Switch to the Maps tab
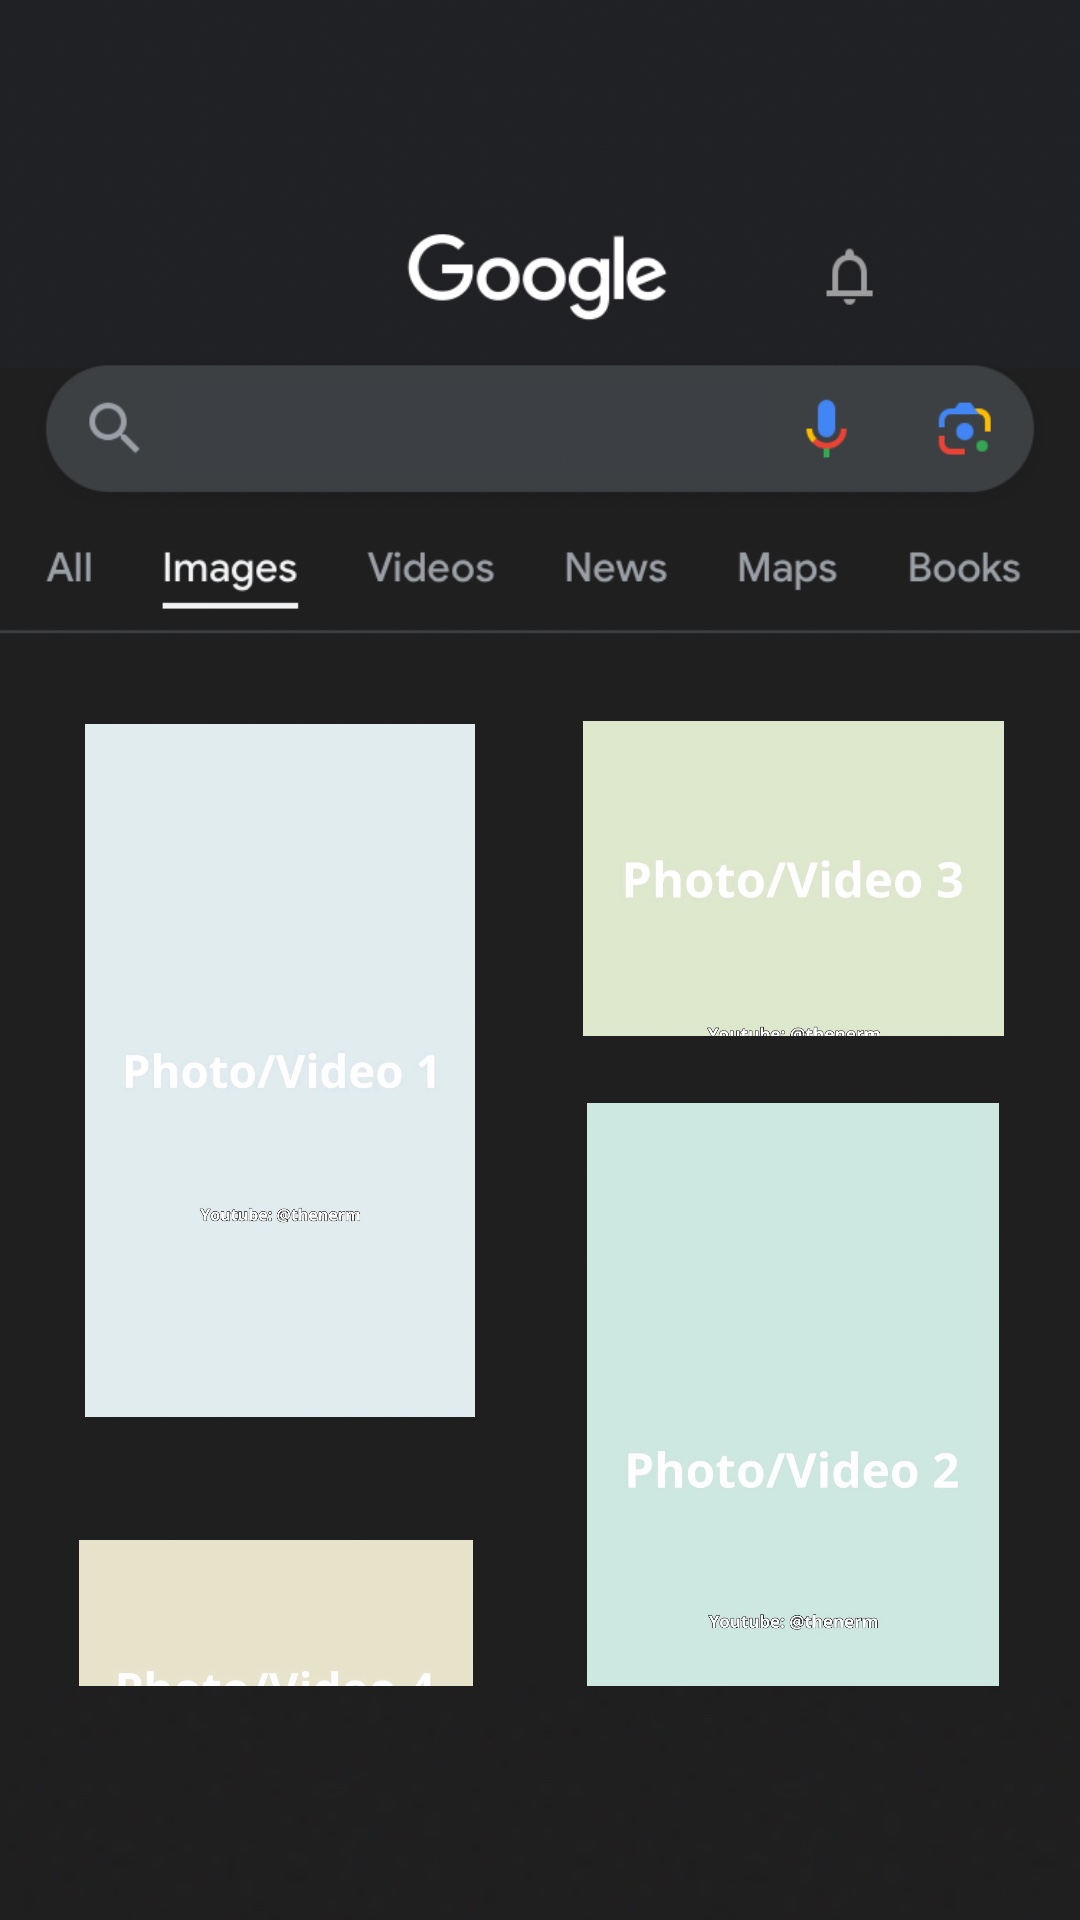1080x1920 pixels. tap(786, 568)
